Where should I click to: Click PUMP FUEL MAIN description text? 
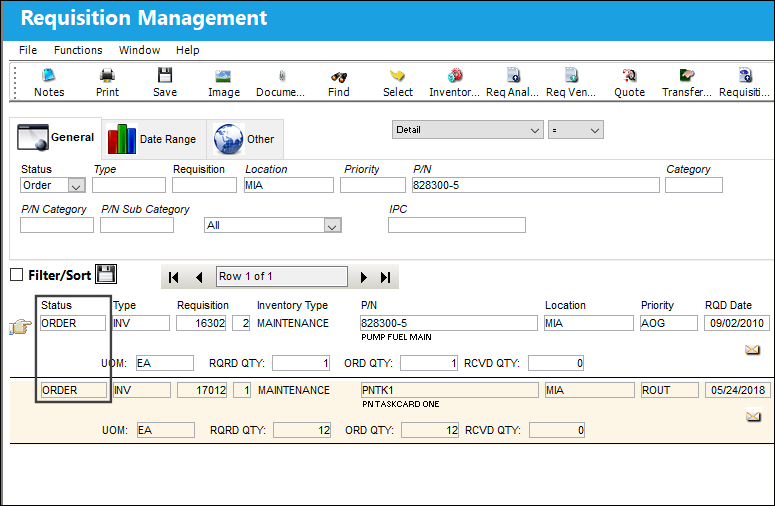click(396, 337)
